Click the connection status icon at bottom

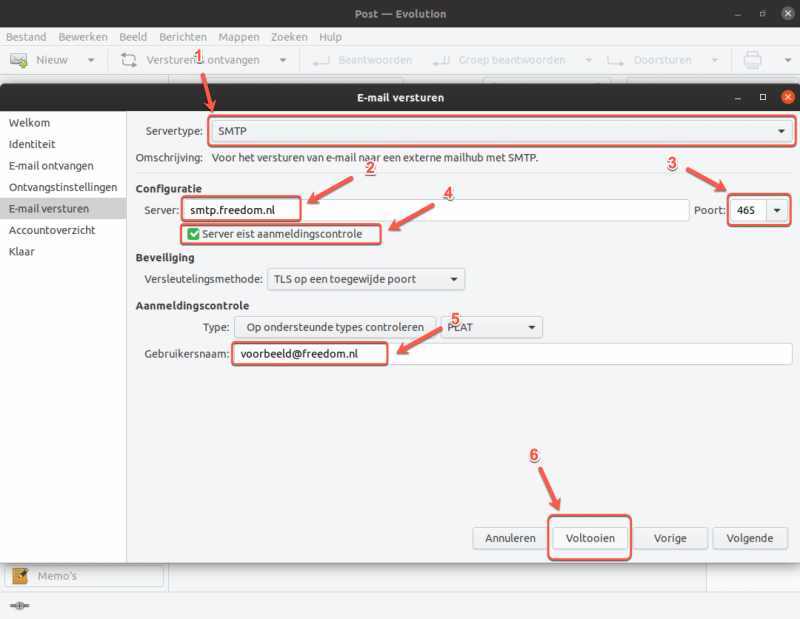coord(19,606)
